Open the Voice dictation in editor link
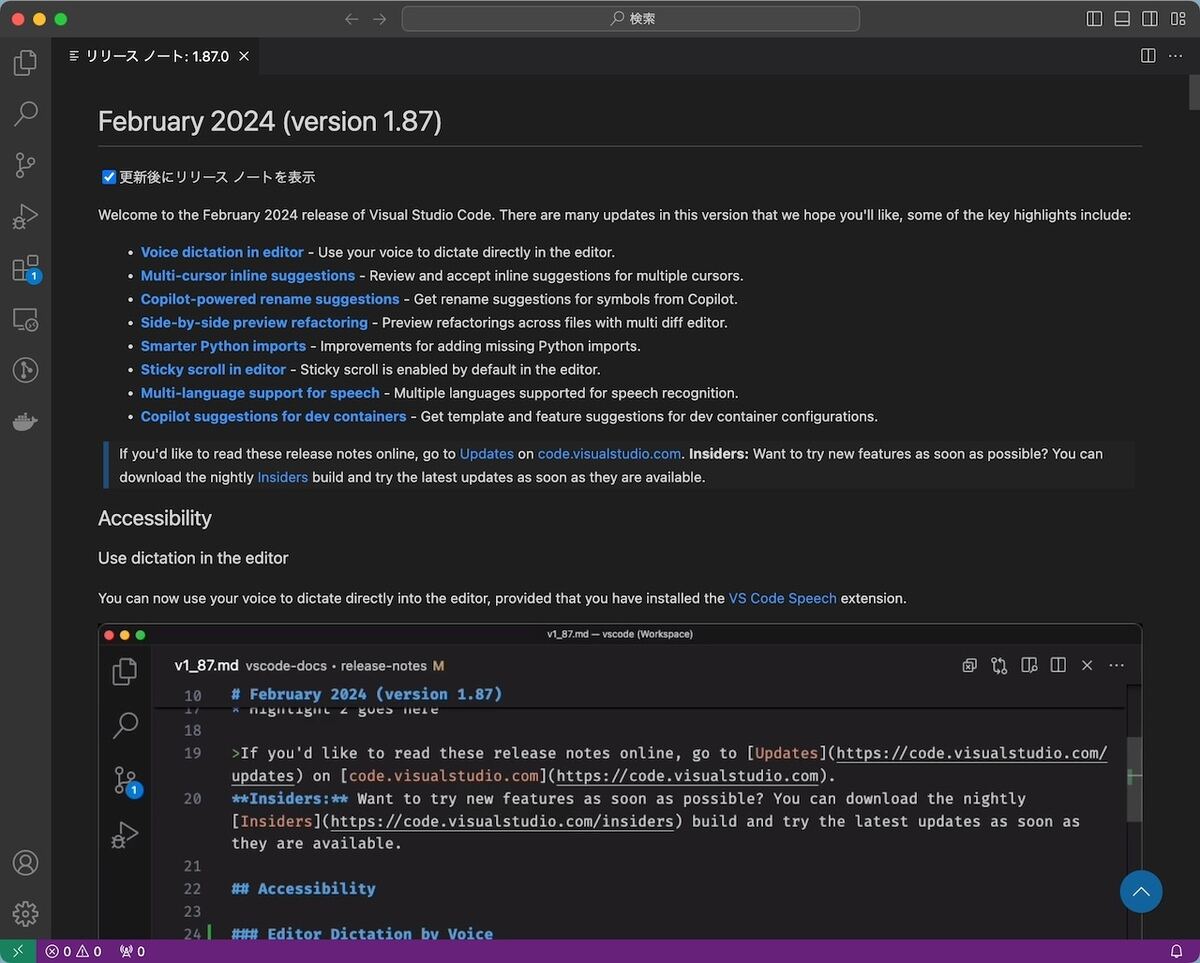The image size is (1200, 963). point(222,252)
